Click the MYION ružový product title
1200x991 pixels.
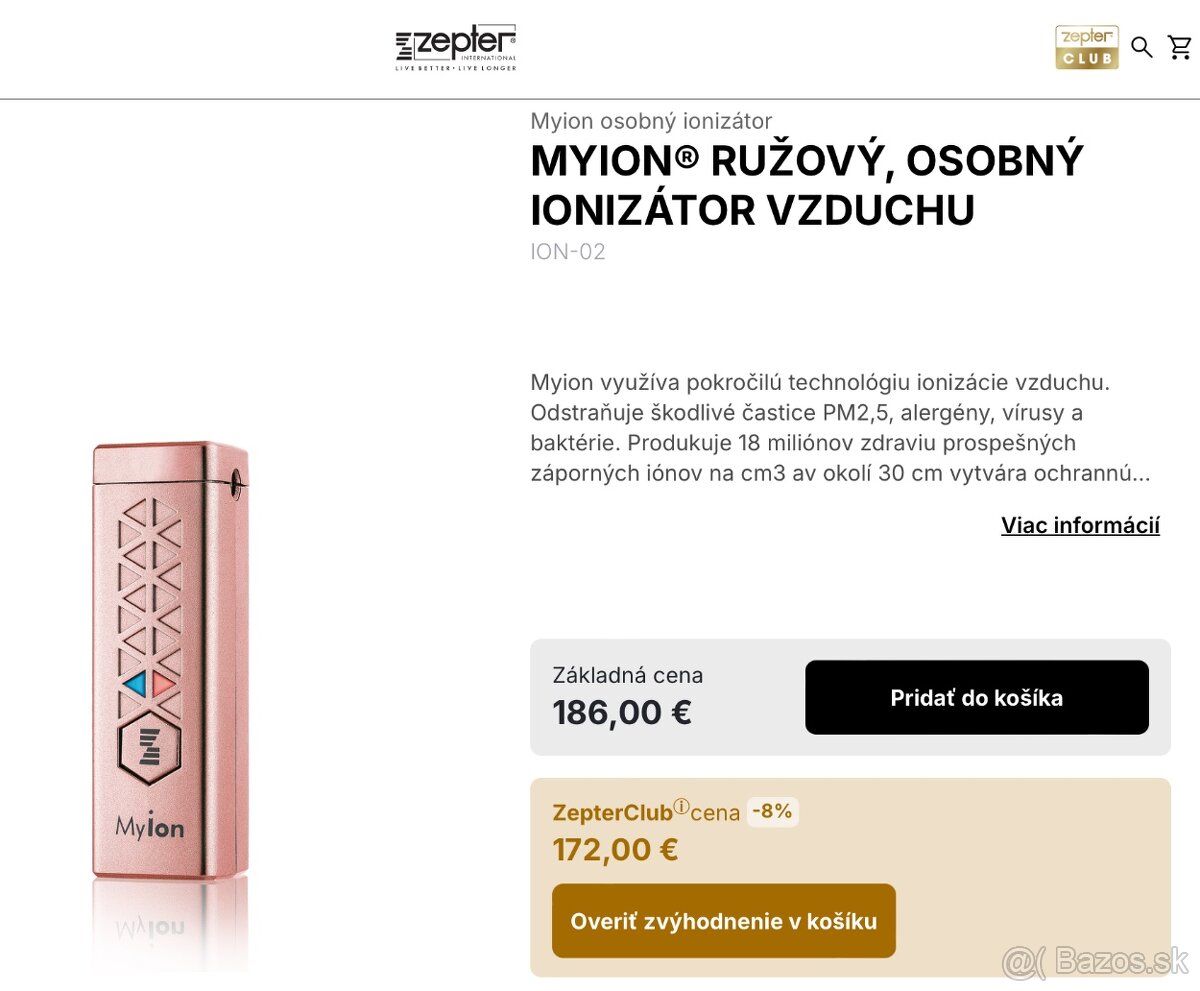(806, 185)
